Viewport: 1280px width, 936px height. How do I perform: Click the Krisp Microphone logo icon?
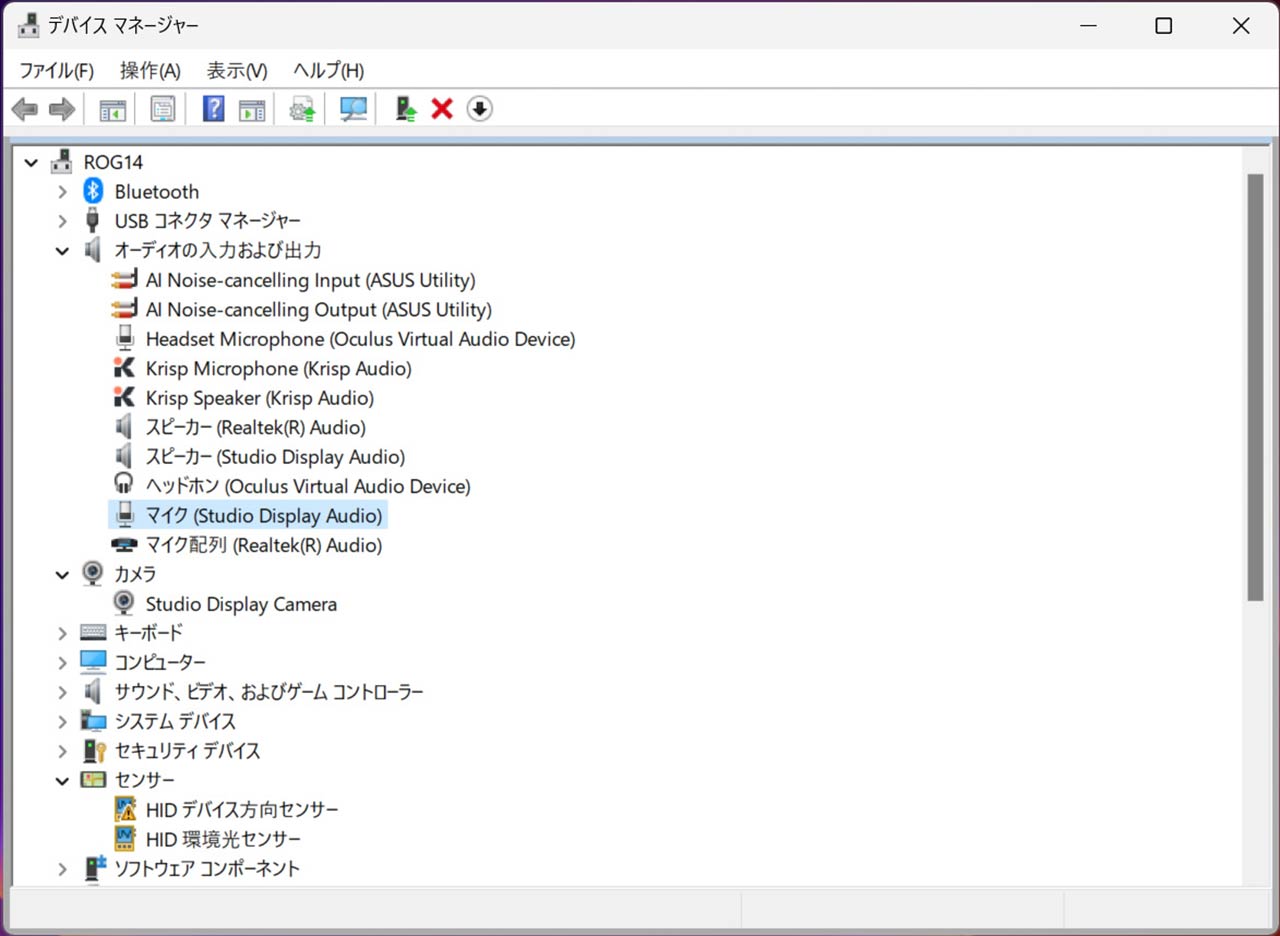tap(124, 368)
